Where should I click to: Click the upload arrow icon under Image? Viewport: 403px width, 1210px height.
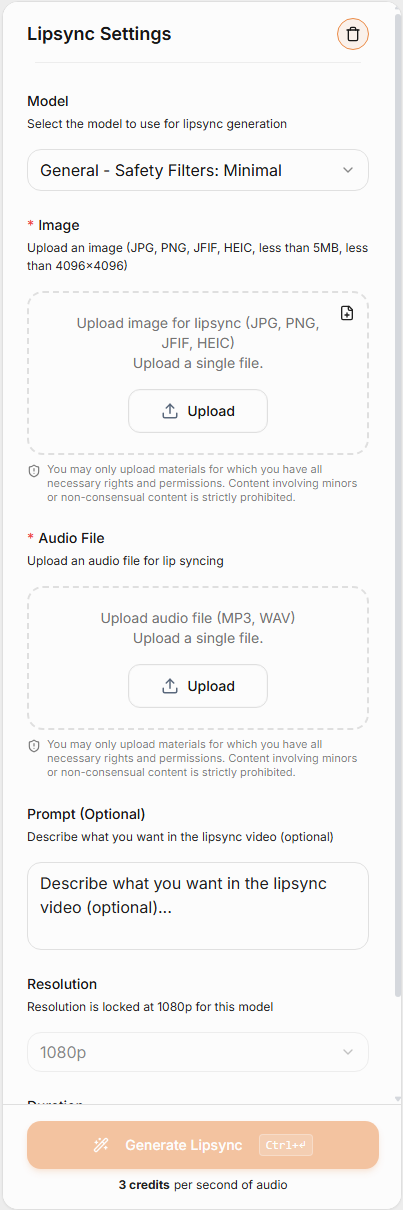point(170,411)
